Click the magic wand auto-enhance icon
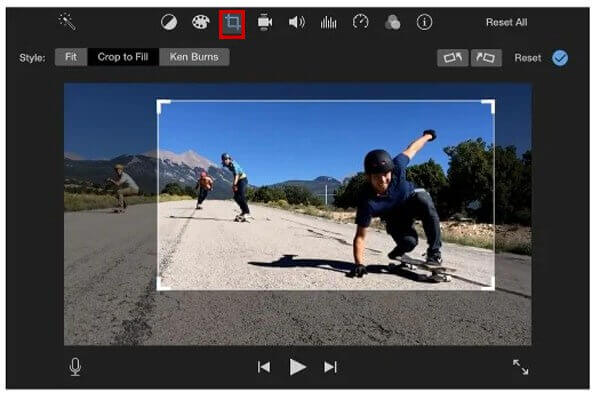 pos(67,22)
